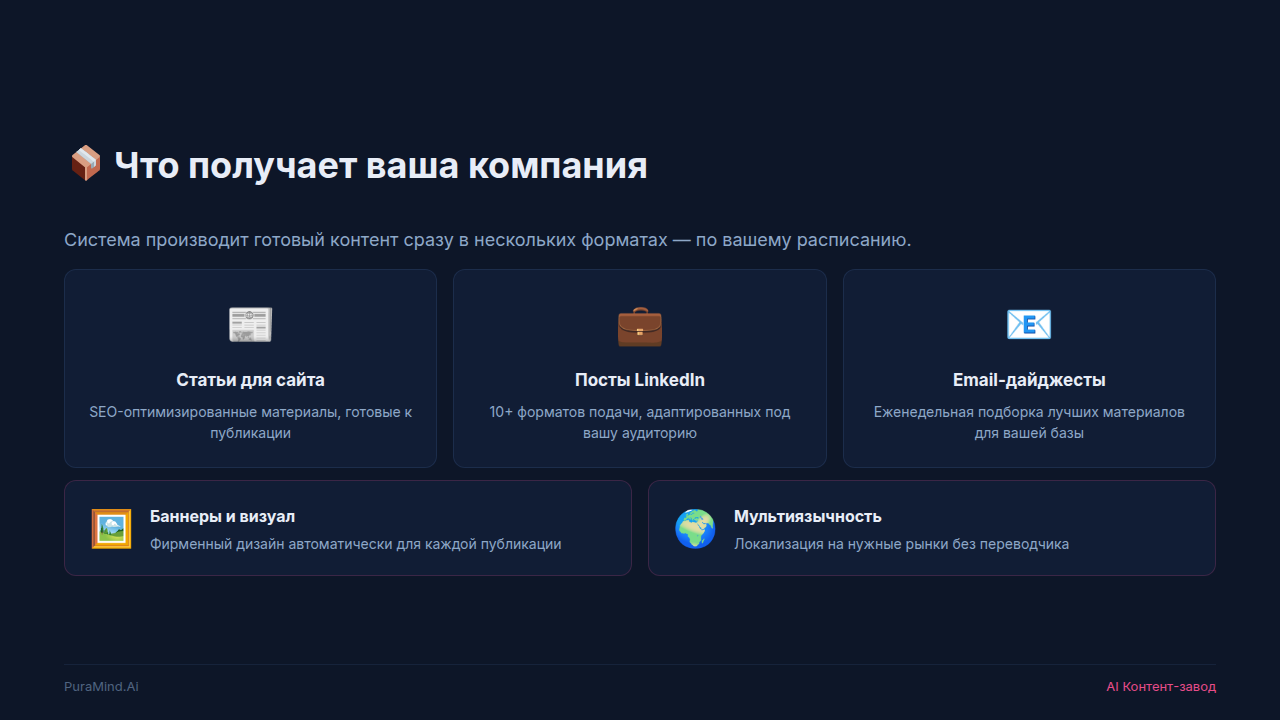
Task: Click the package box emoji in heading
Action: coord(86,164)
